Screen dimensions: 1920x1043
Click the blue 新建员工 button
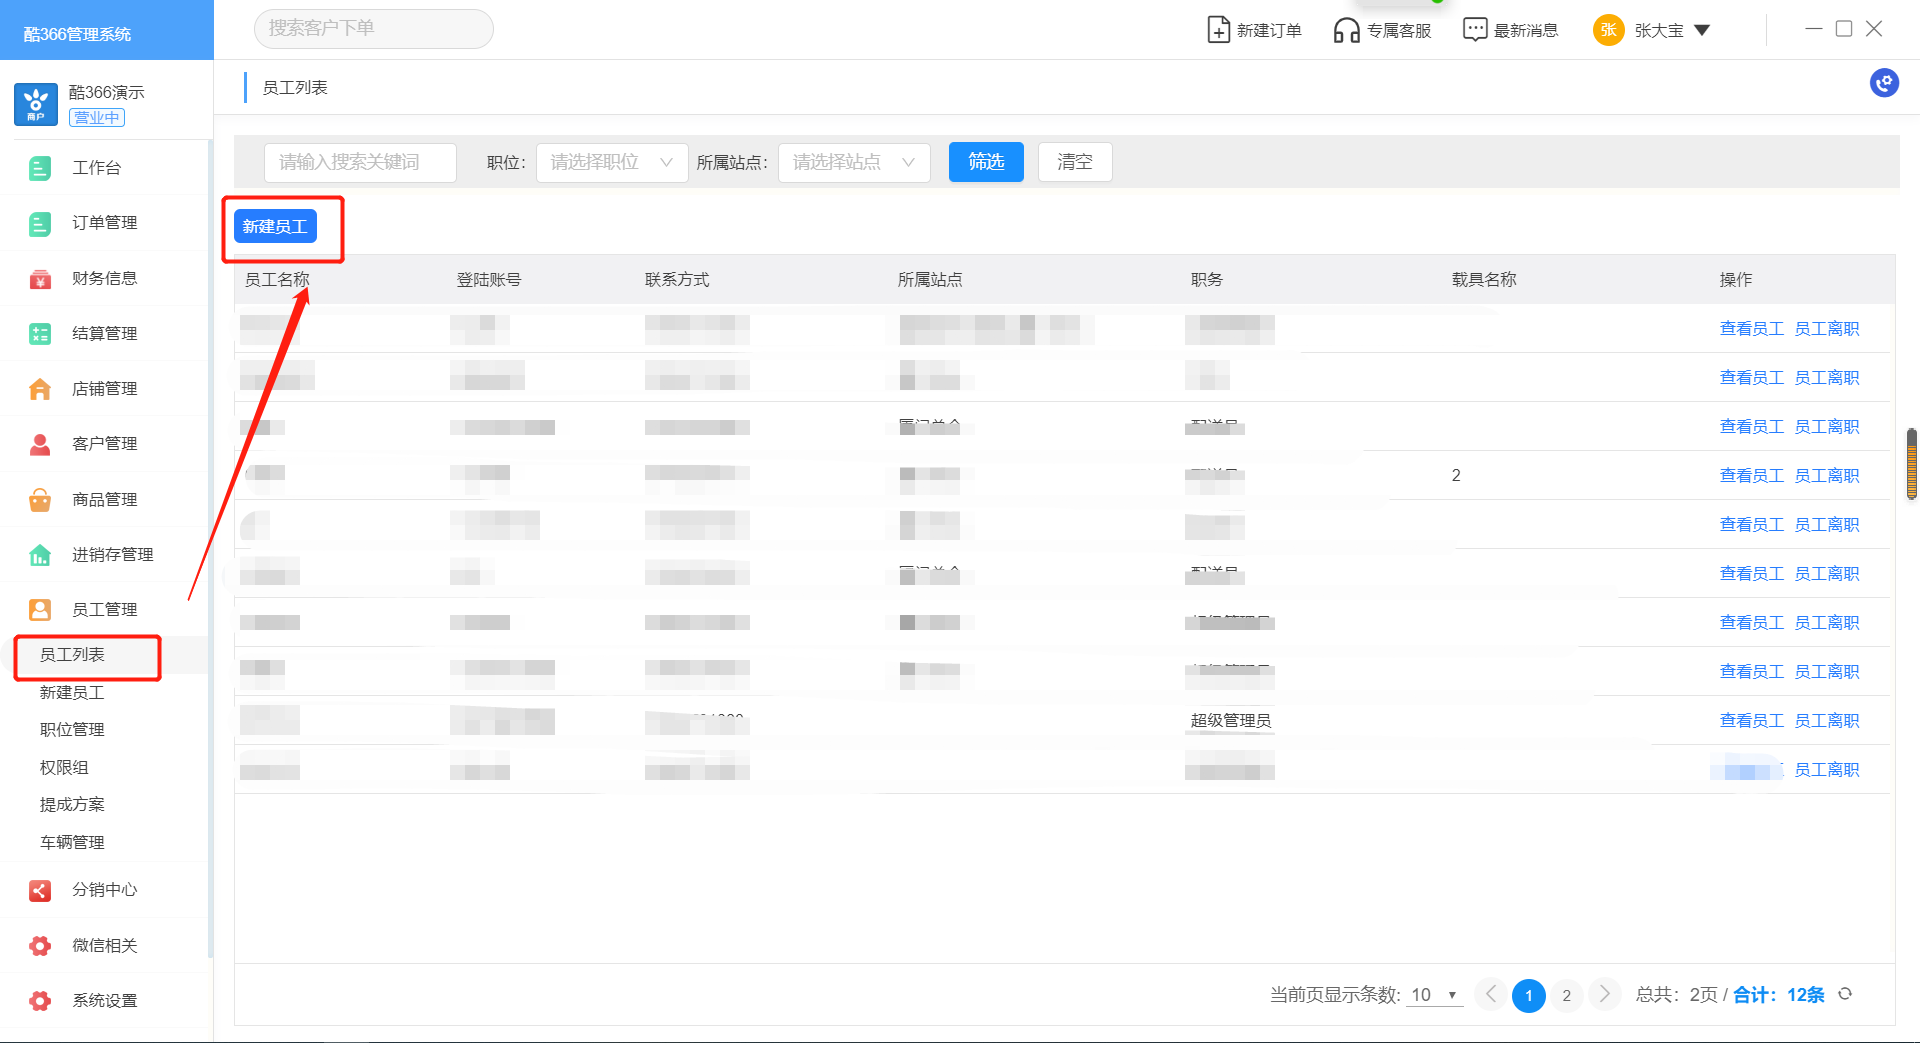click(x=275, y=227)
